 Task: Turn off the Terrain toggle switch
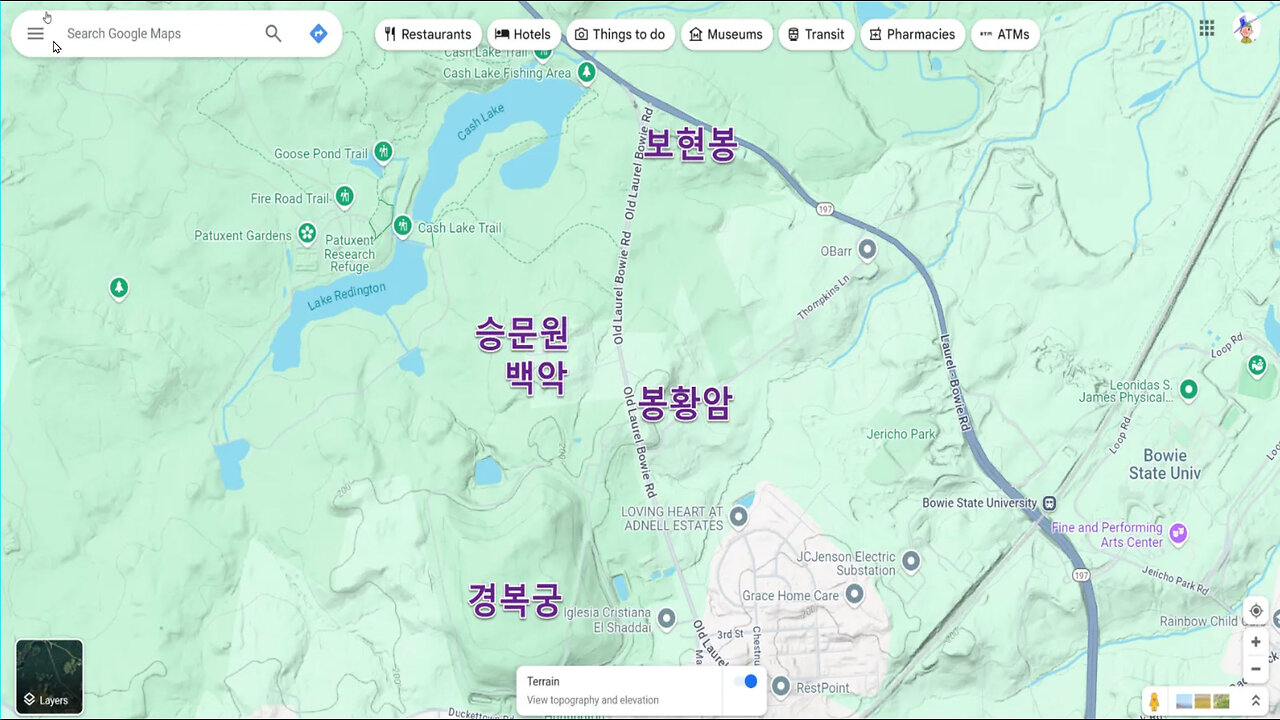click(745, 681)
